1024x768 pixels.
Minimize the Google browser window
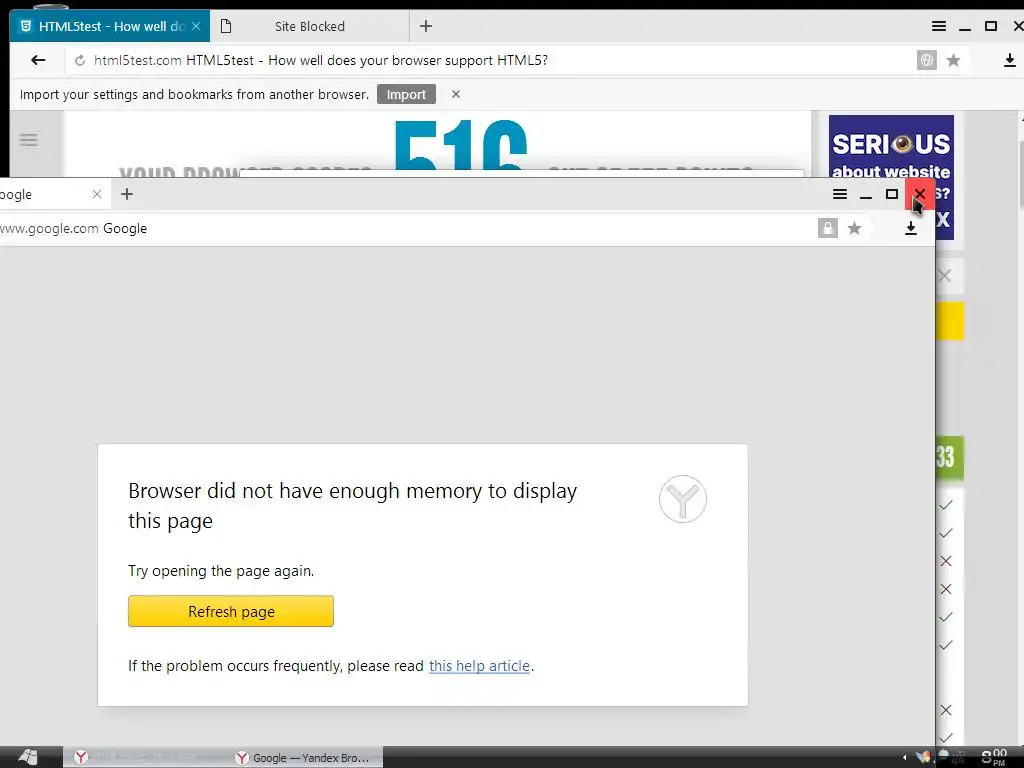click(866, 194)
